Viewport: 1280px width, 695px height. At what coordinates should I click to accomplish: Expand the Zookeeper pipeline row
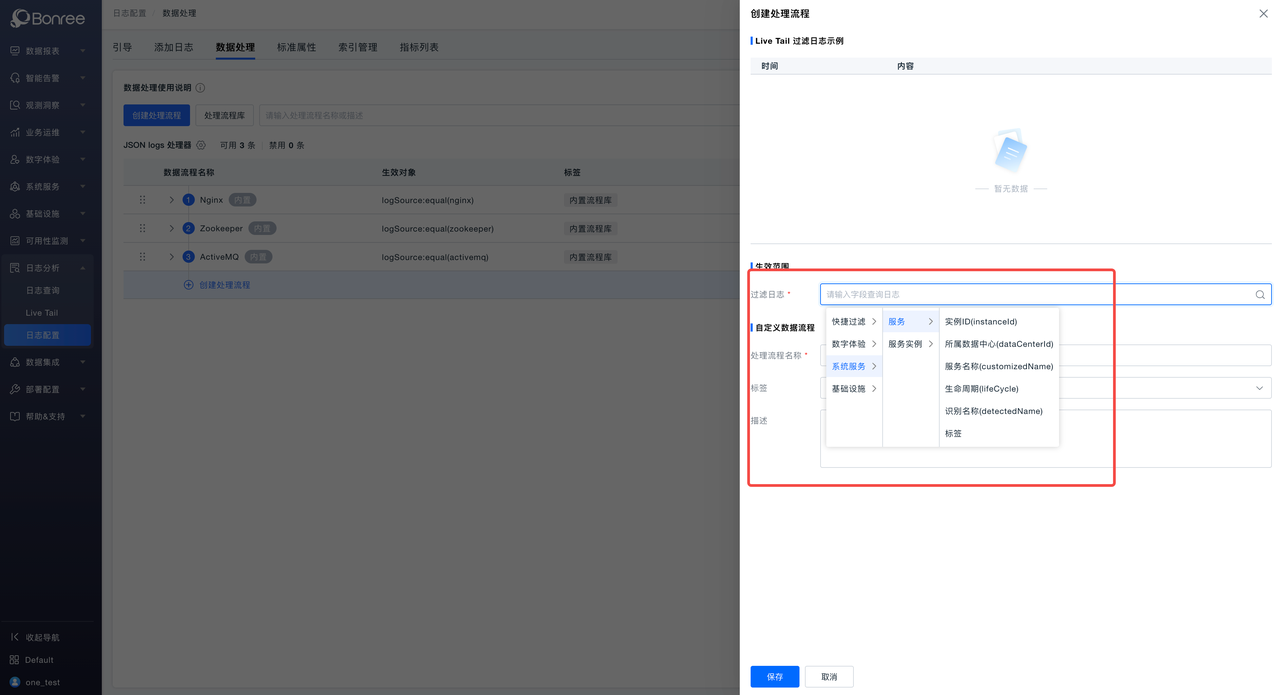171,229
